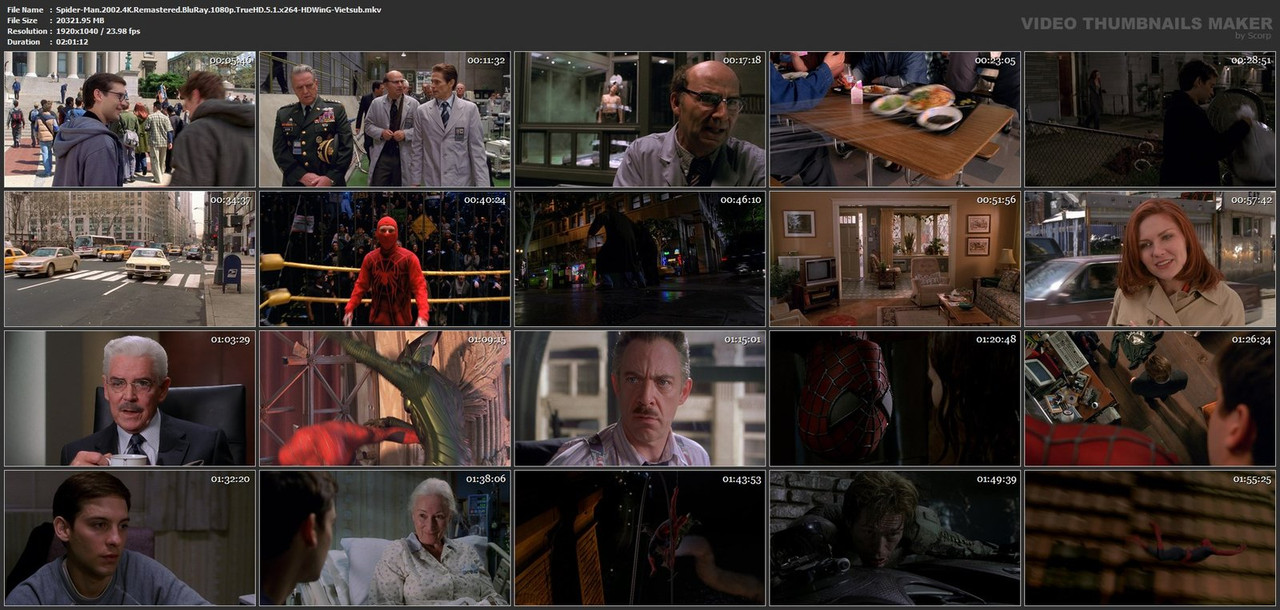Select the 01:38:06 hospital bed thumbnail
Screen dimensions: 1280x610
tap(385, 538)
